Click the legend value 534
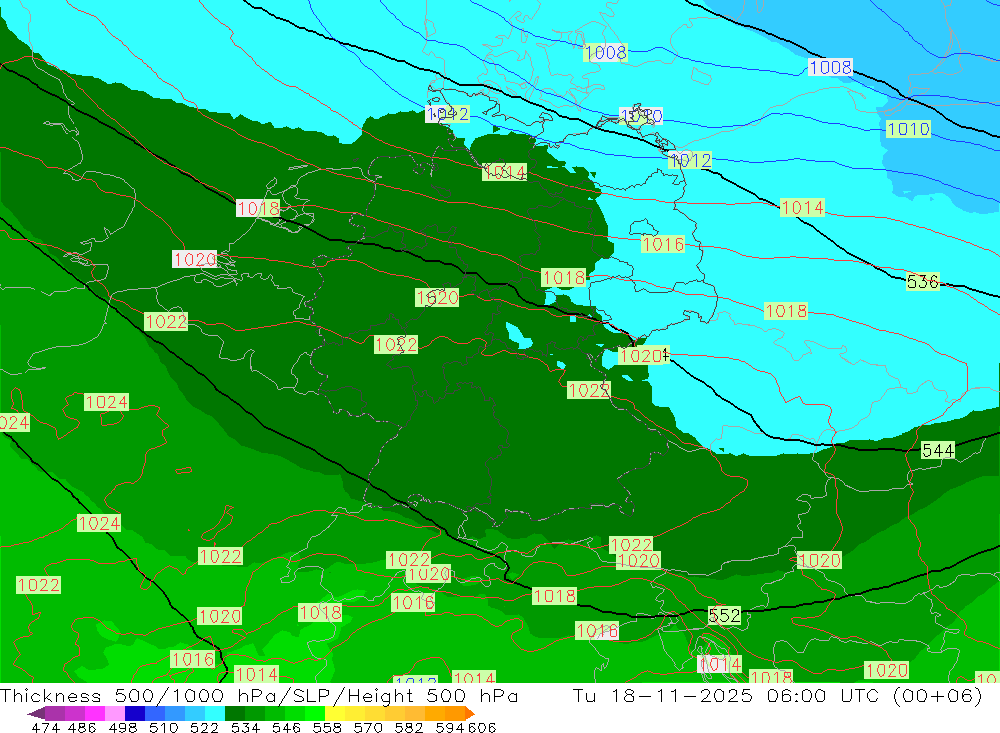1000x733 pixels. tap(245, 728)
